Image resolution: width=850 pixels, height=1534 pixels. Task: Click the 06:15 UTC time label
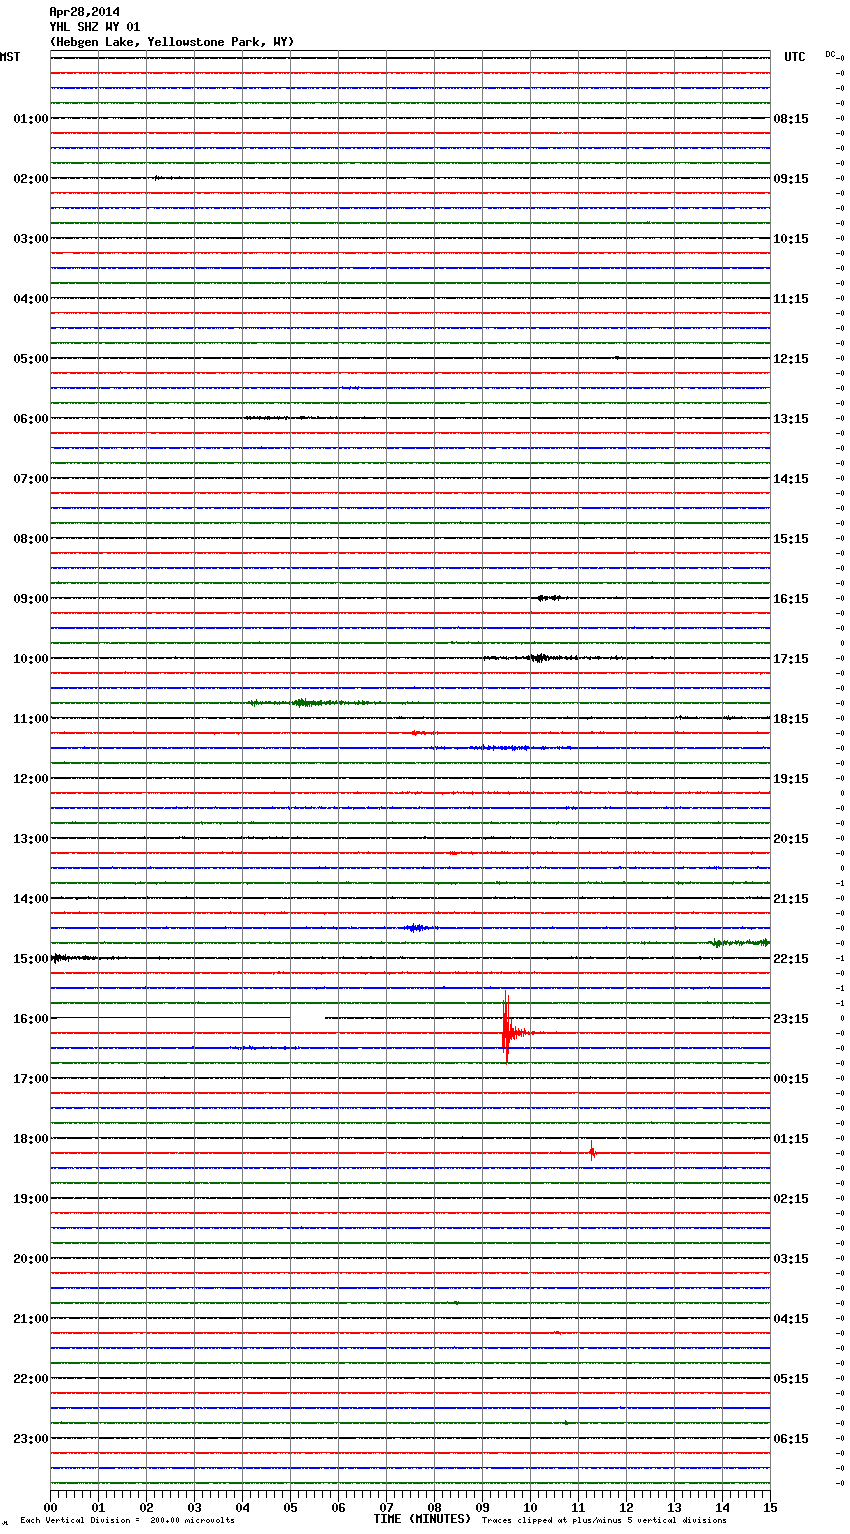(791, 1439)
